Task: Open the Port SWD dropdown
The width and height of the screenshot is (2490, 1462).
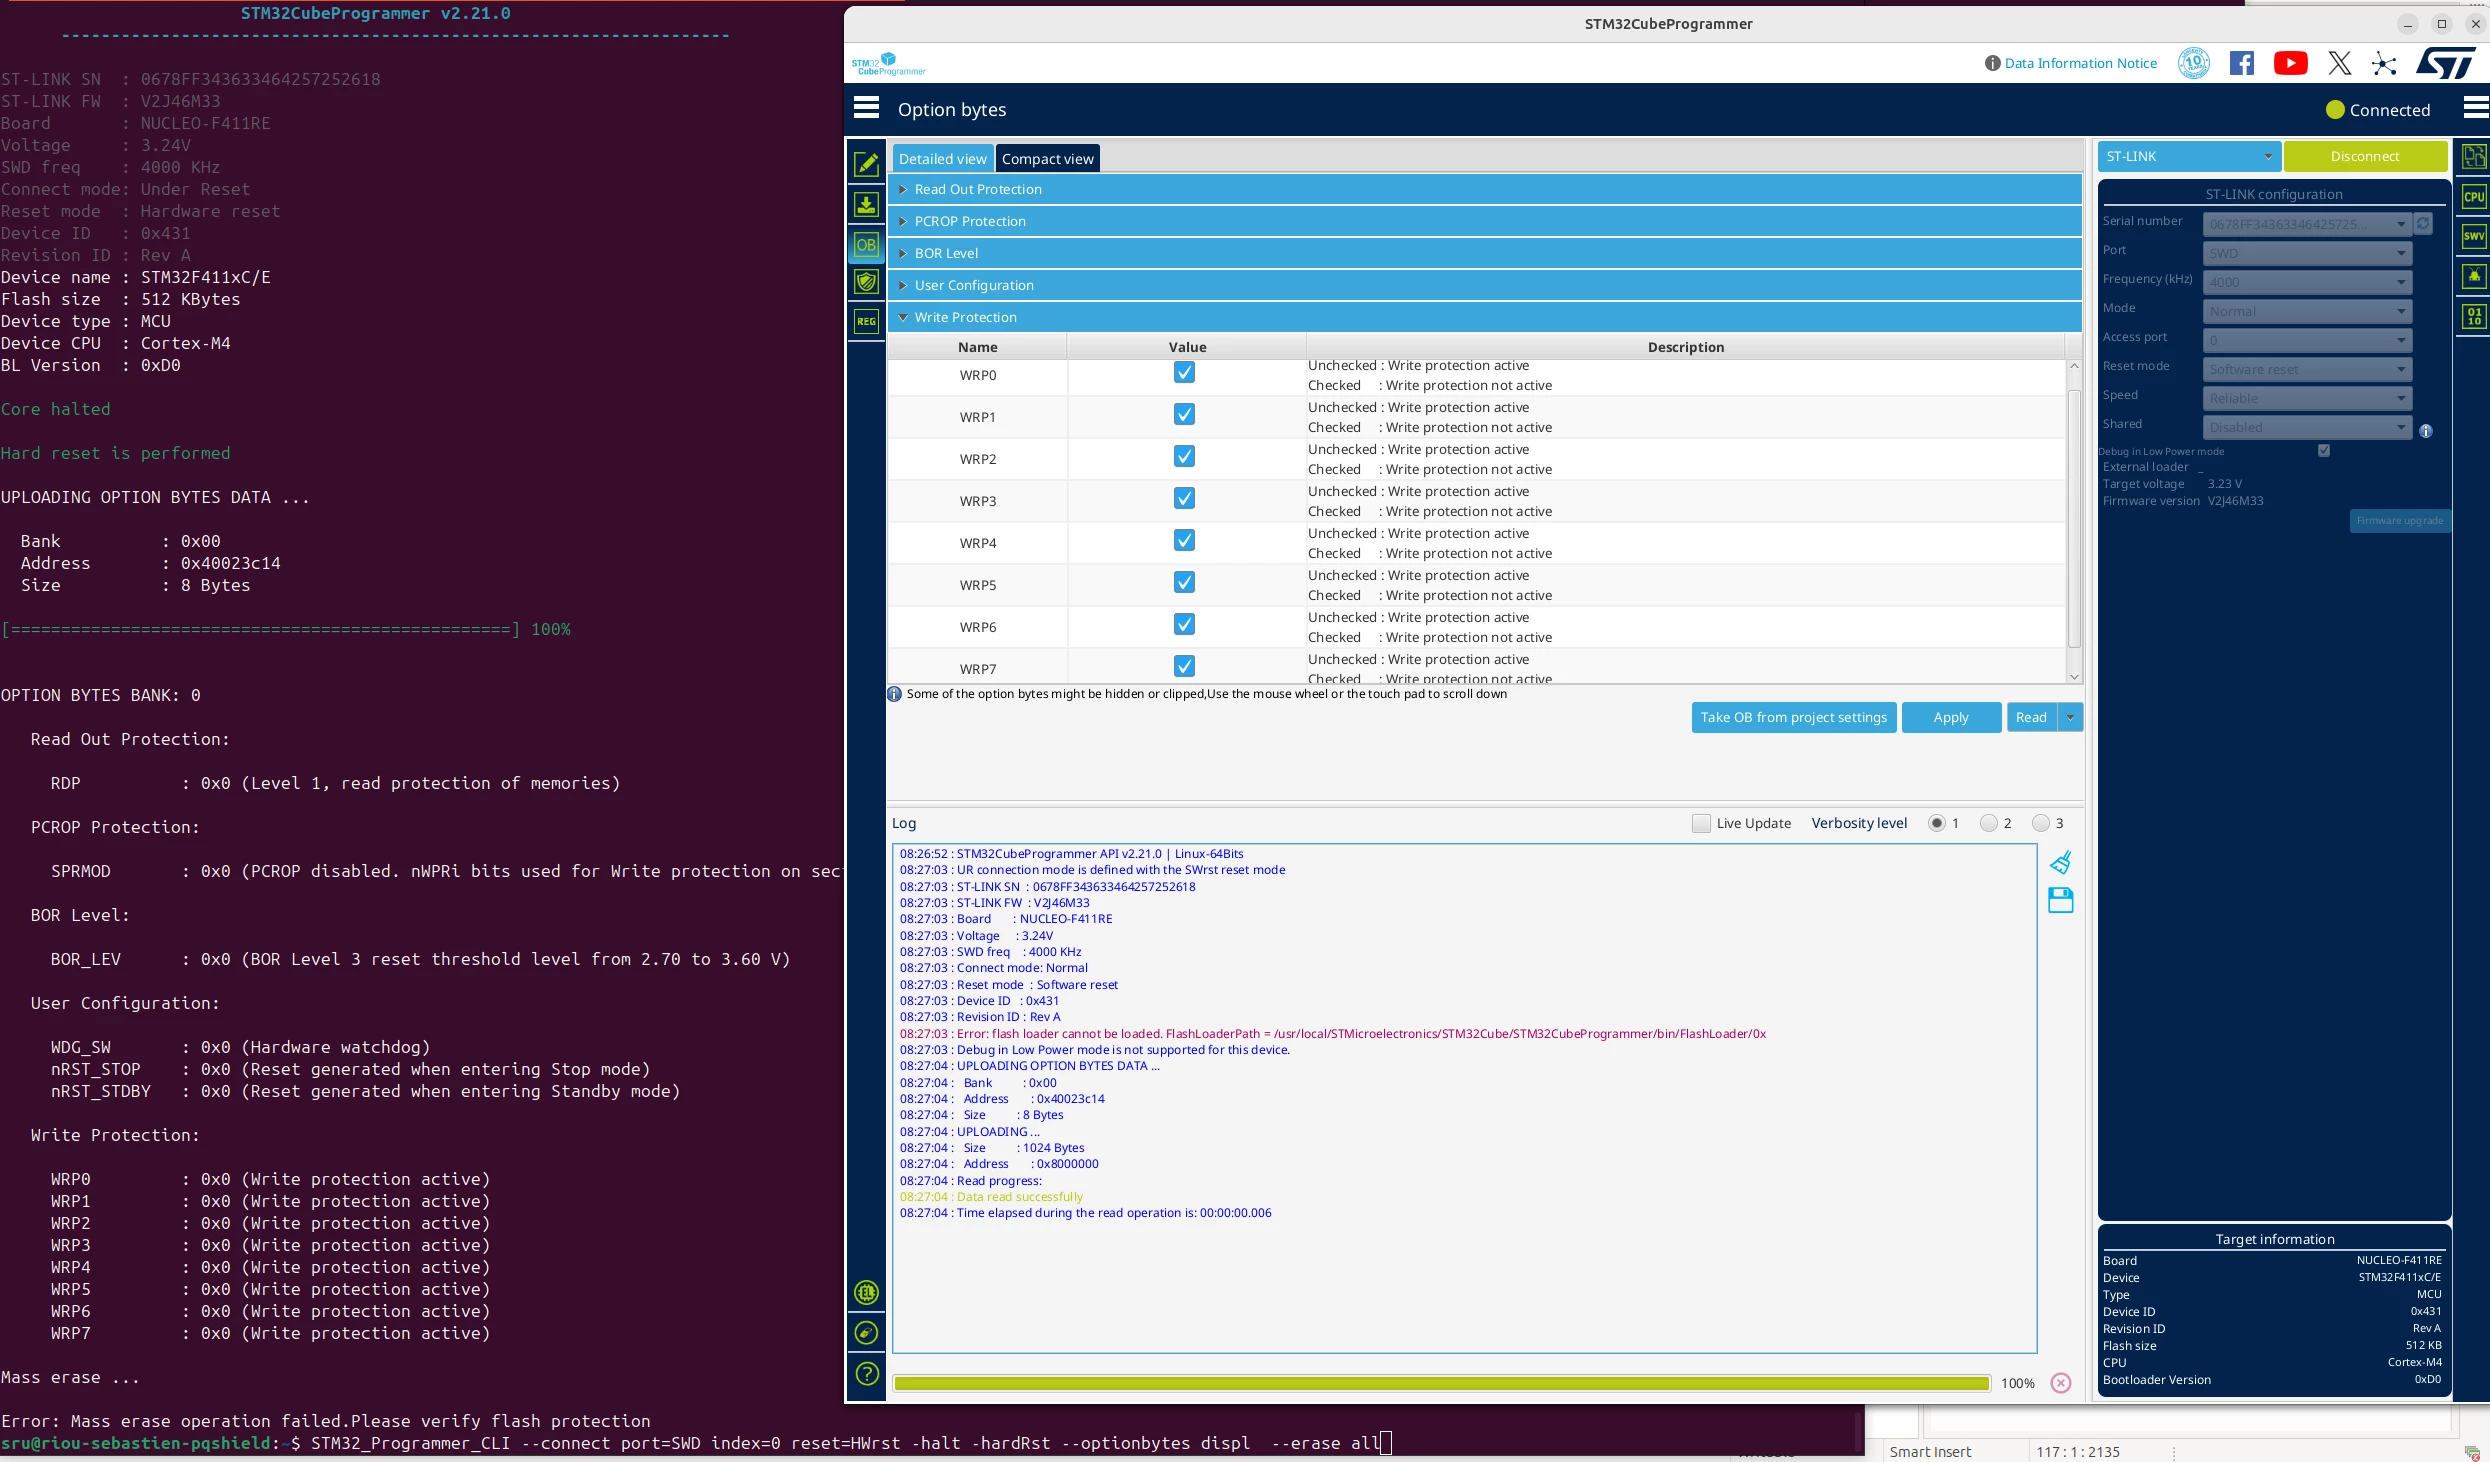Action: (2307, 253)
